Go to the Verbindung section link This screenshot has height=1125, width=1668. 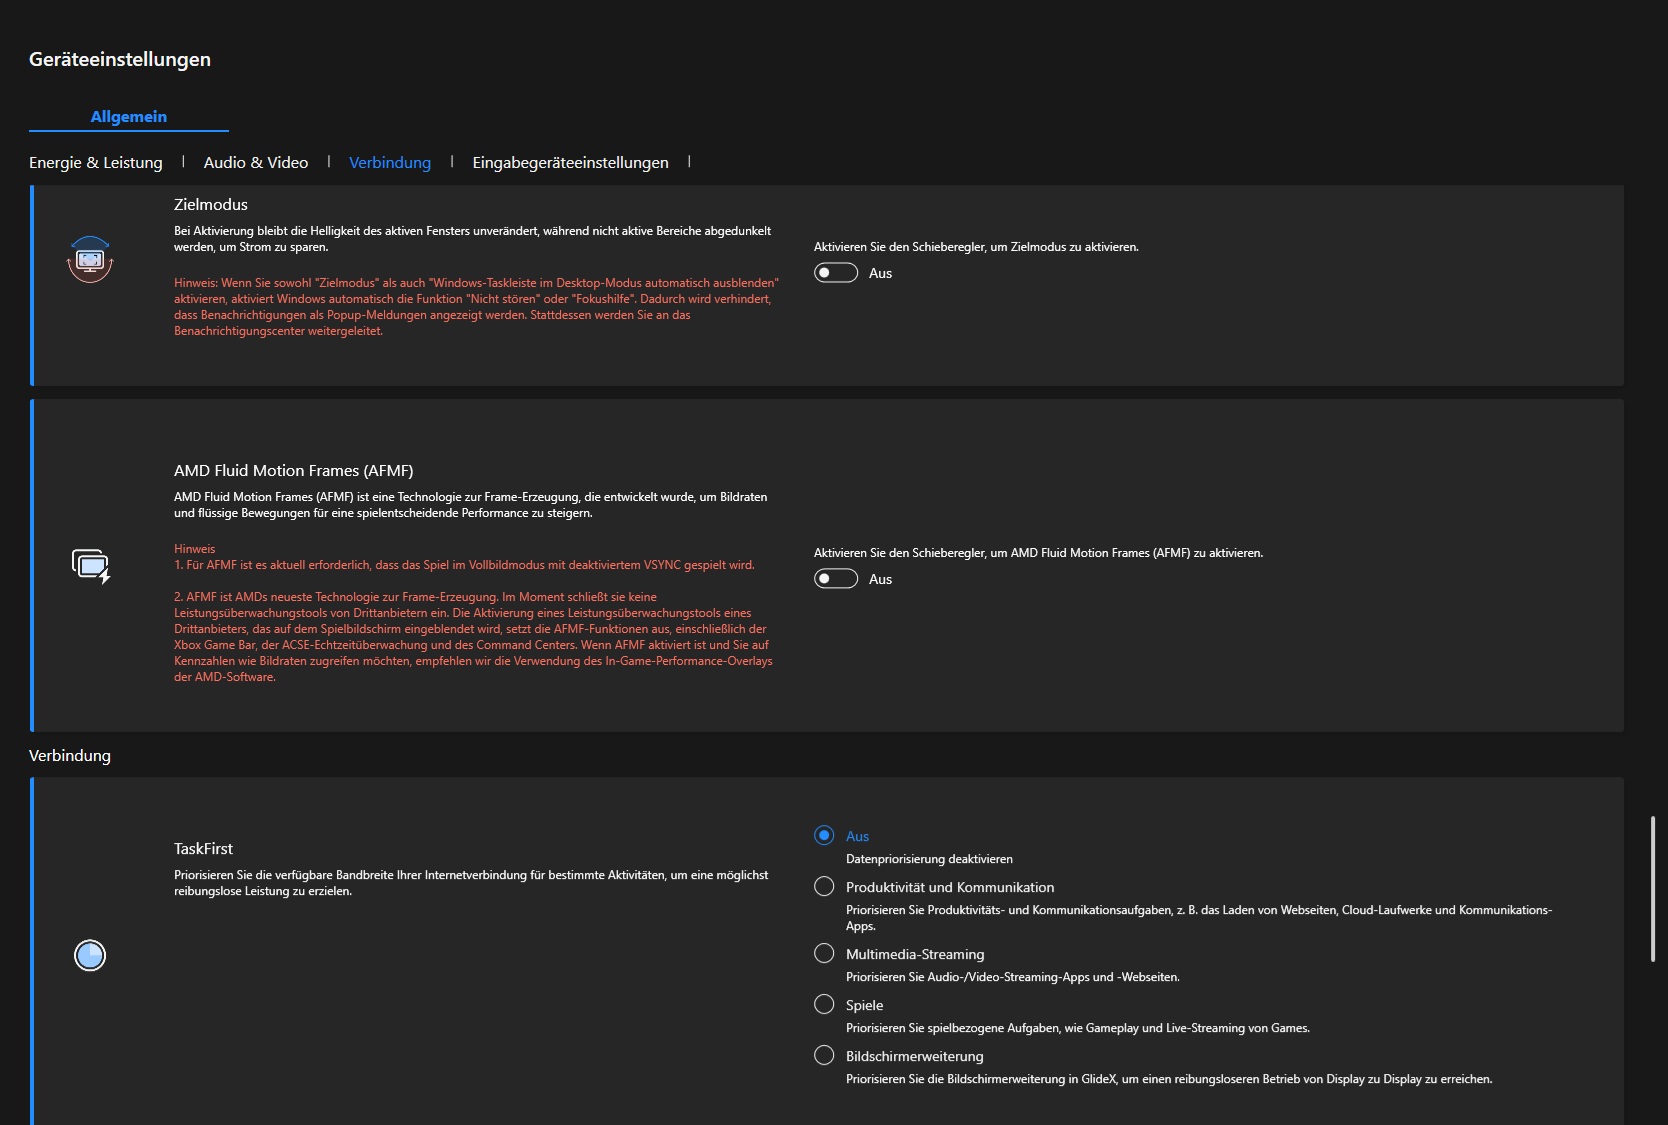(390, 162)
